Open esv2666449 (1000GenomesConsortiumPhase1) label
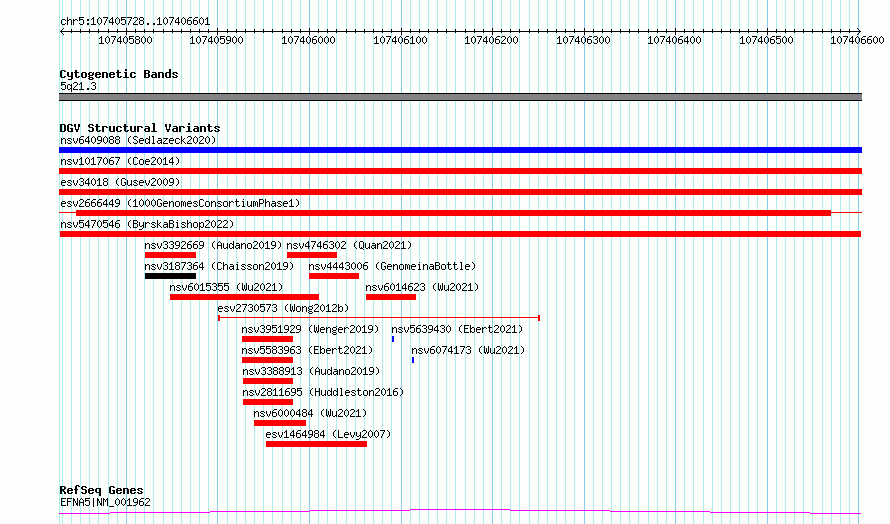890x524 pixels. (180, 203)
